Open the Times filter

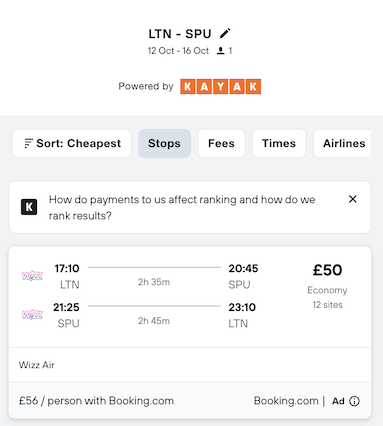279,143
